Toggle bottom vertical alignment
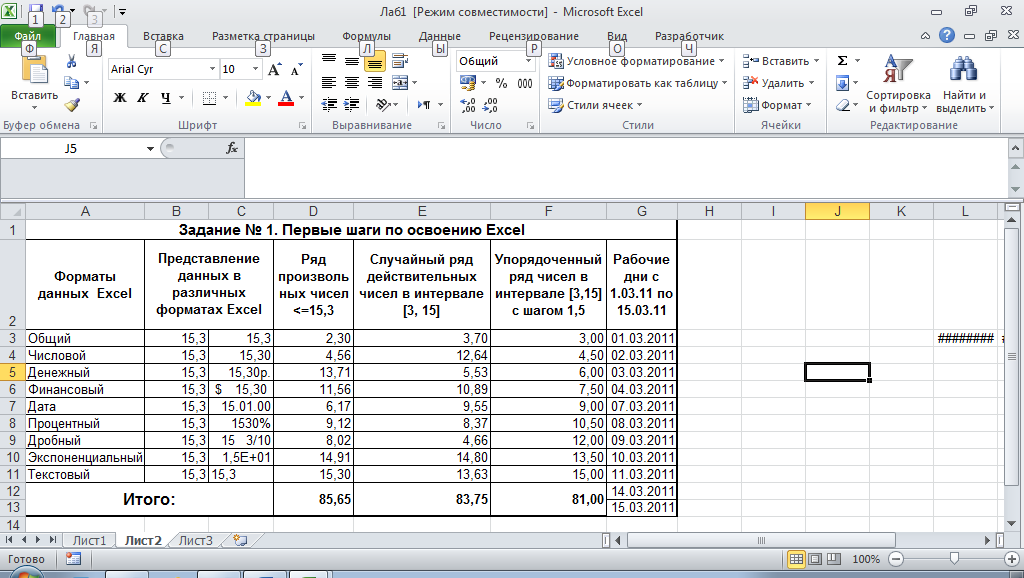The width and height of the screenshot is (1024, 578). [375, 61]
